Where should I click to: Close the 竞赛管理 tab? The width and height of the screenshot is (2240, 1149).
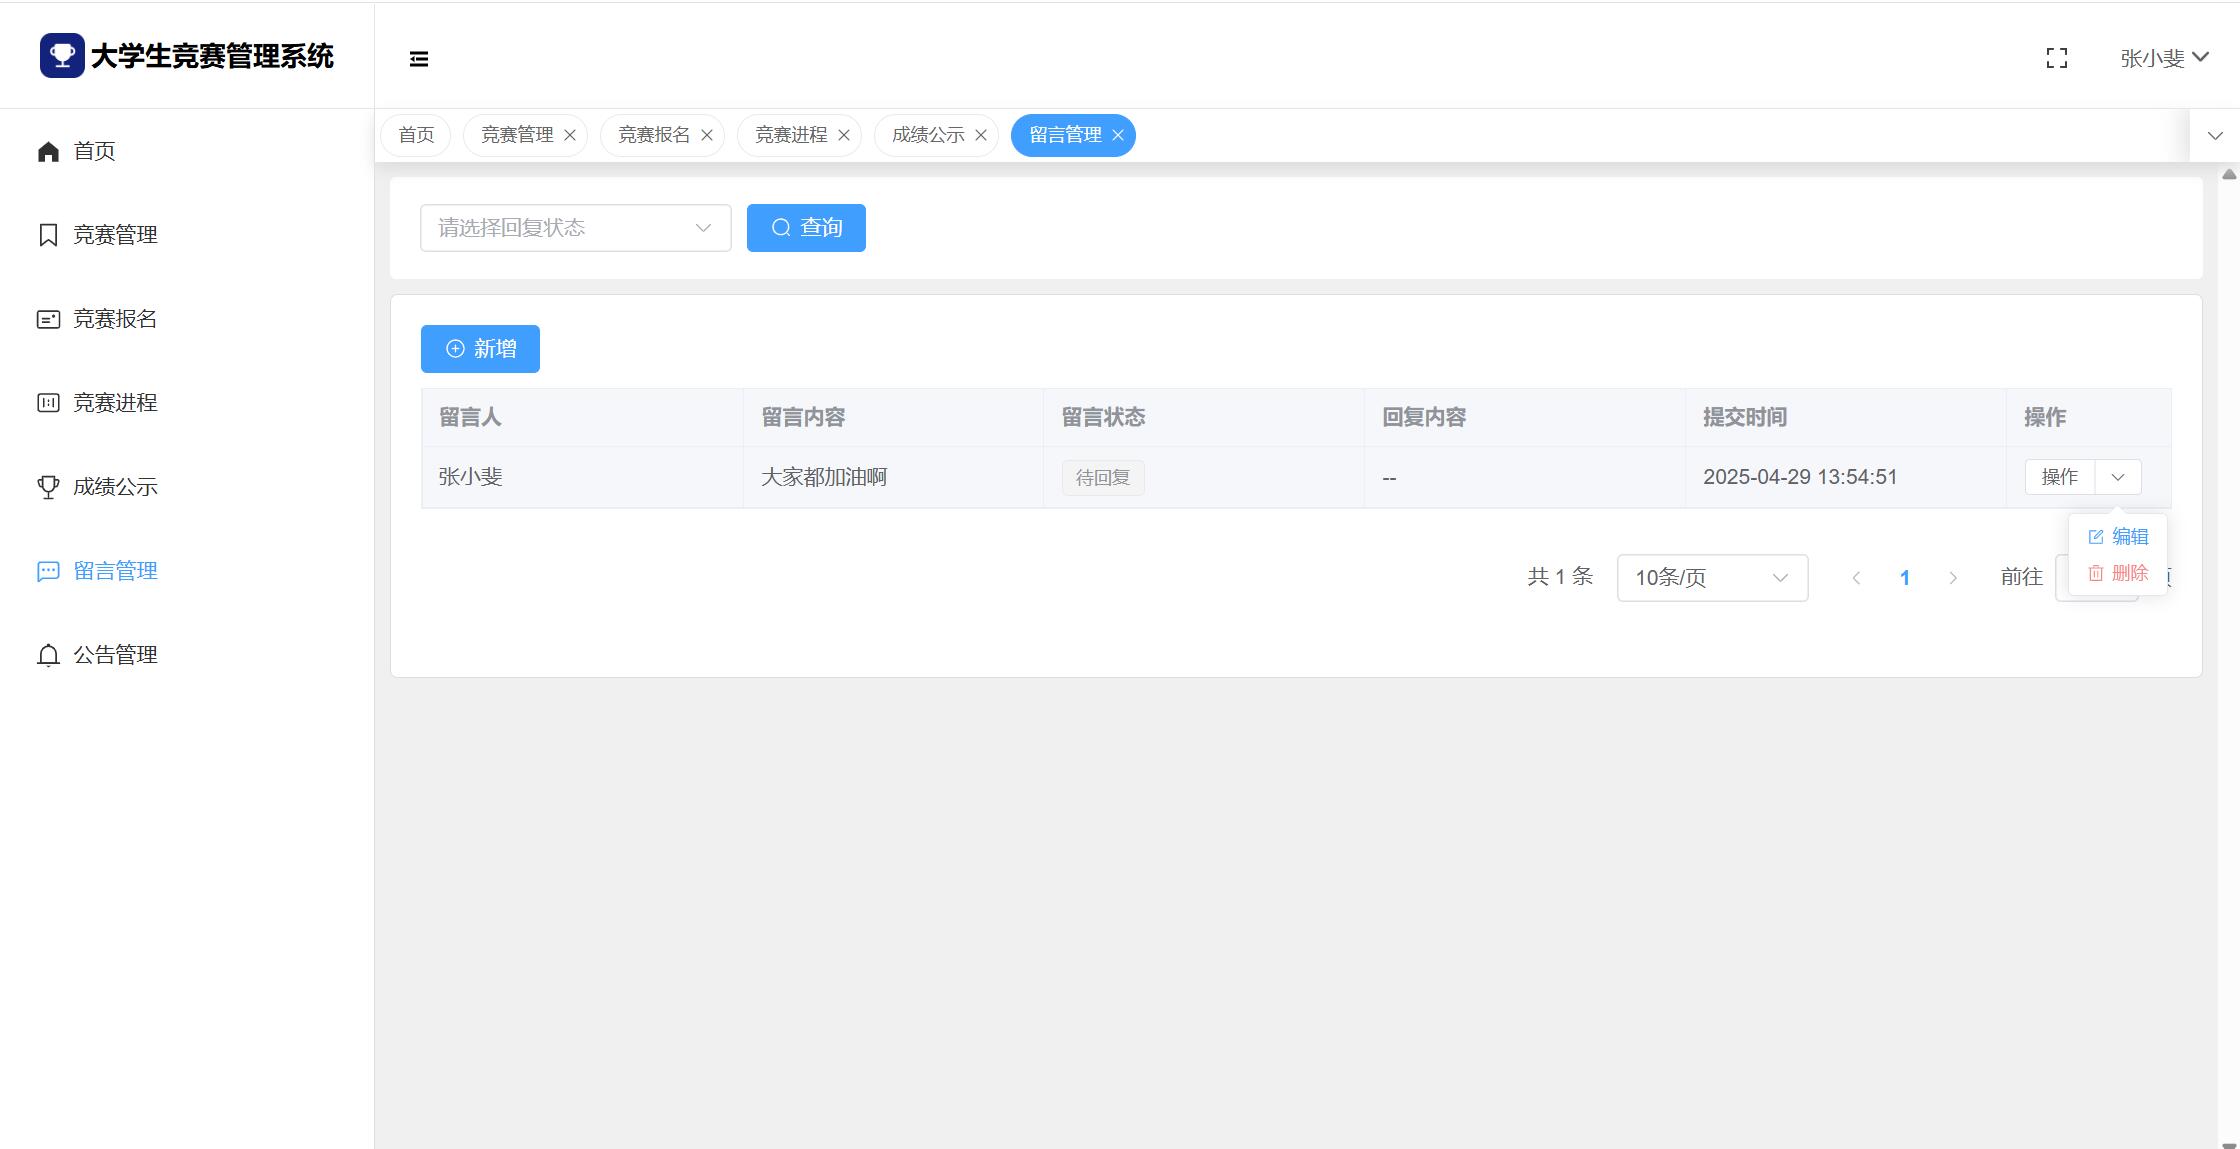tap(570, 135)
